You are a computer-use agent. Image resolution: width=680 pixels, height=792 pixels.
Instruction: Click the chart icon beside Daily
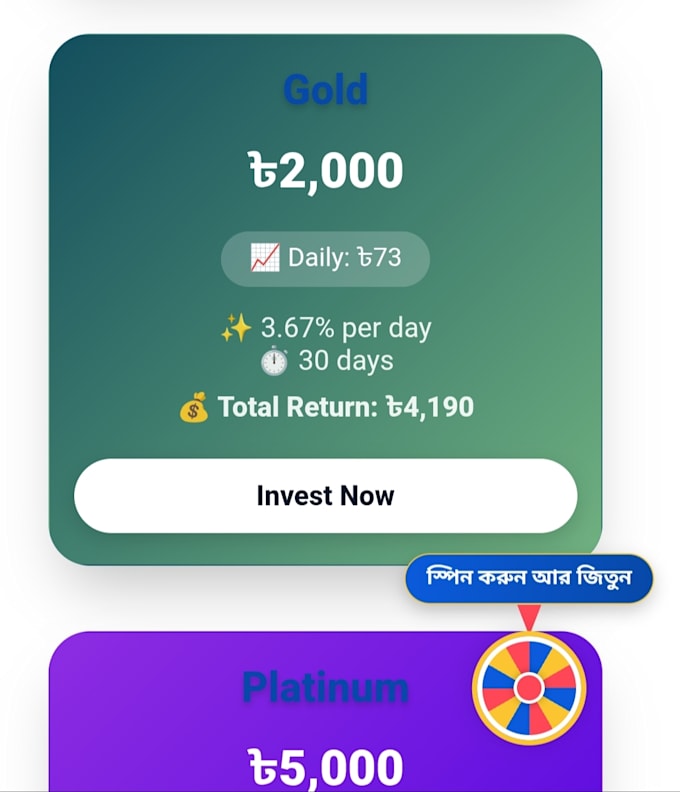coord(265,258)
